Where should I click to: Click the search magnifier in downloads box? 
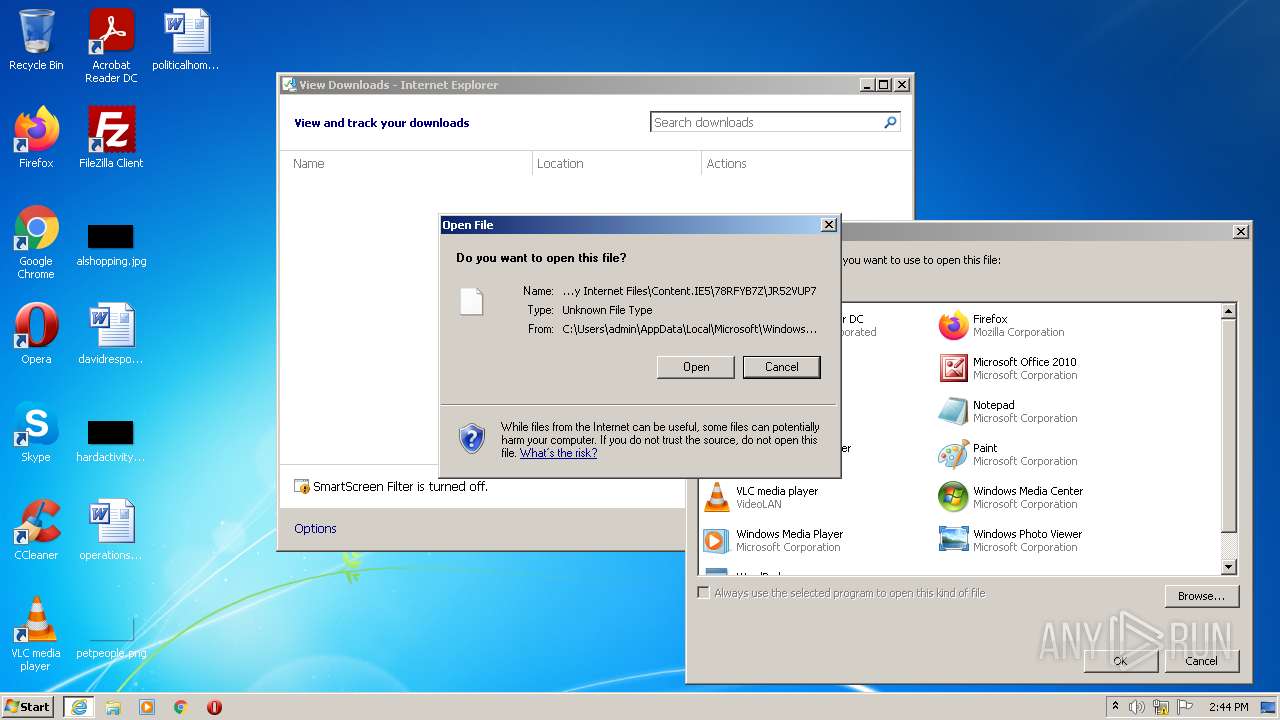[x=890, y=122]
